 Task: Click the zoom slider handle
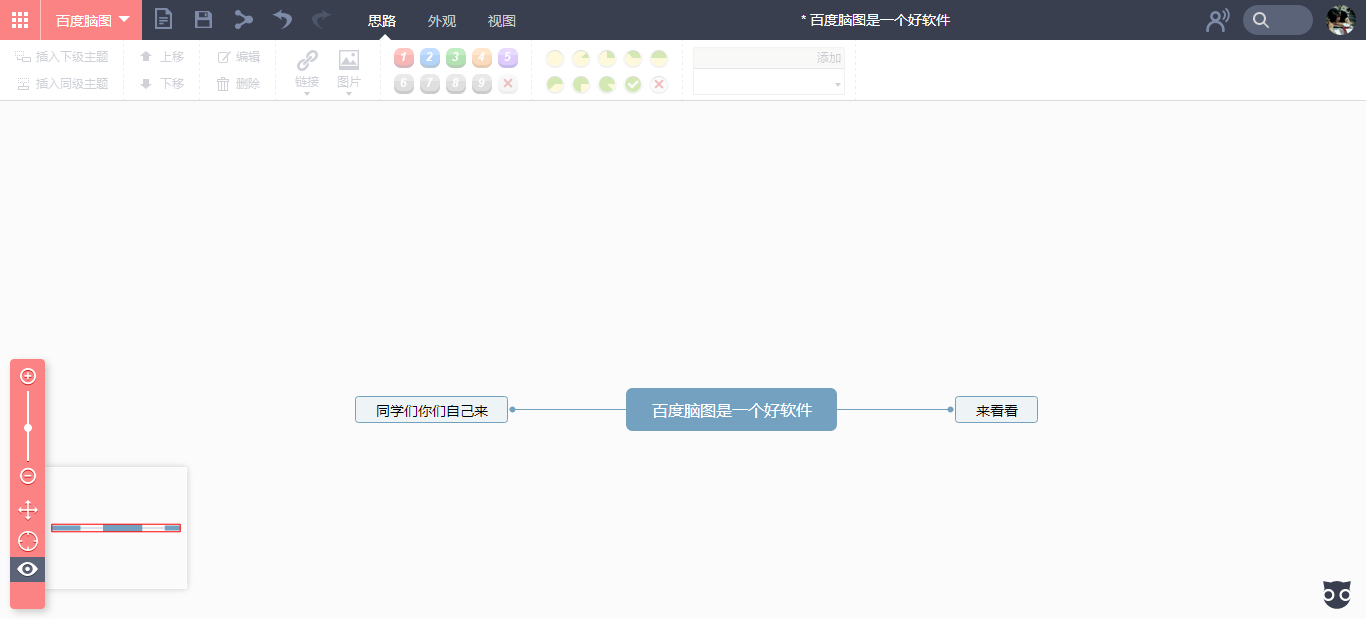click(28, 428)
